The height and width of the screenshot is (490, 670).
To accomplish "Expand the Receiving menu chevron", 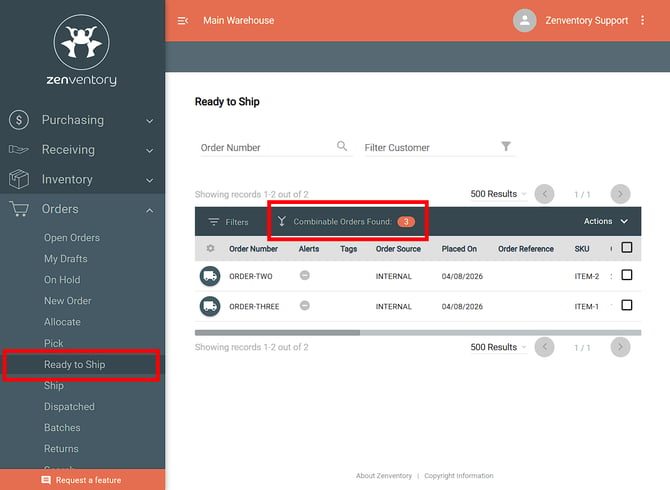I will pyautogui.click(x=150, y=151).
